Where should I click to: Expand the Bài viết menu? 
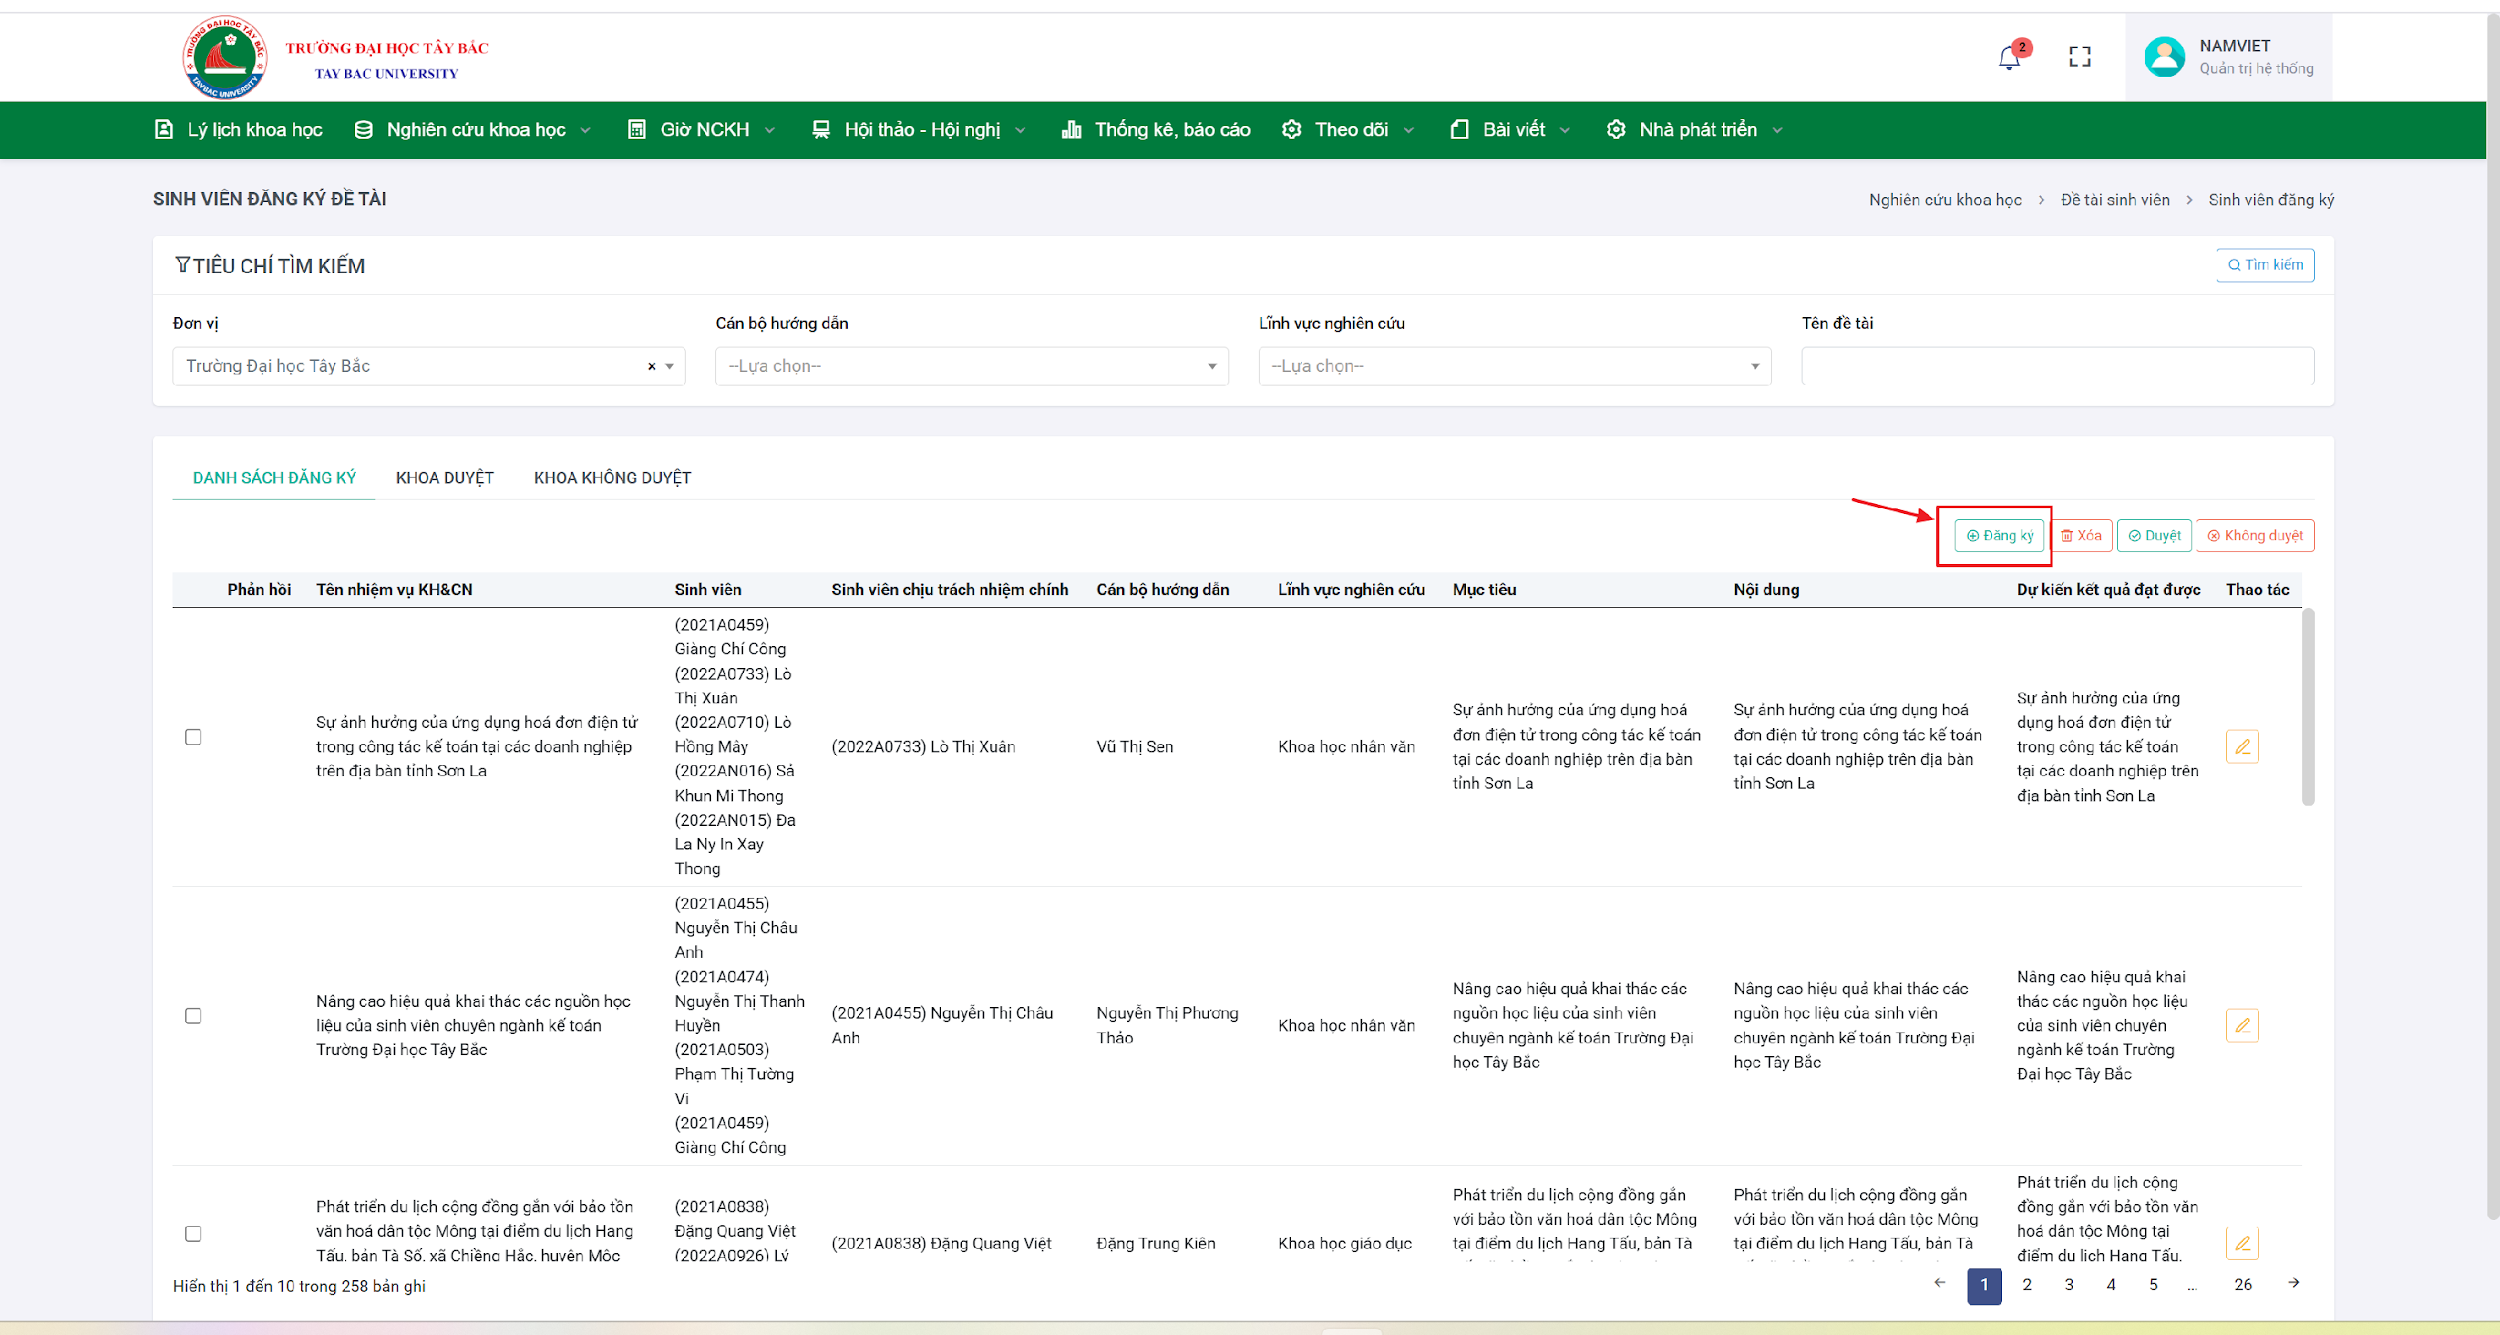click(1510, 130)
